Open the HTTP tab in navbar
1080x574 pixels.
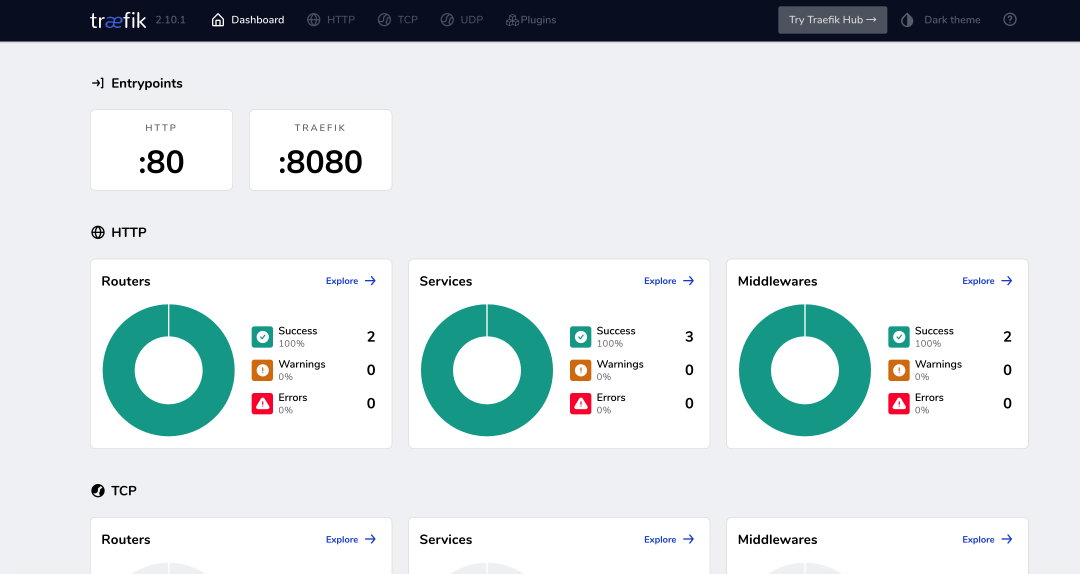coord(331,20)
